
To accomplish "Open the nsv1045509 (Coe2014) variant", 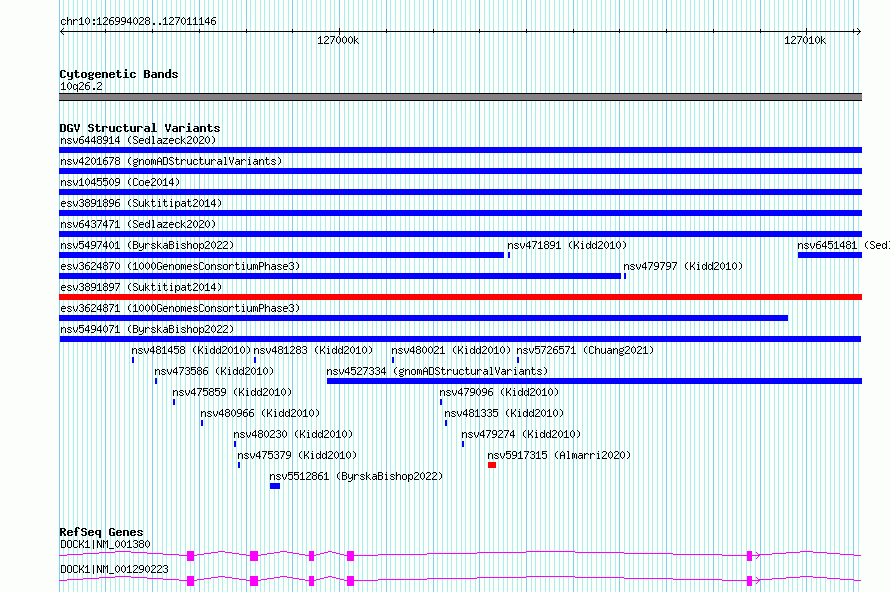I will pyautogui.click(x=120, y=182).
